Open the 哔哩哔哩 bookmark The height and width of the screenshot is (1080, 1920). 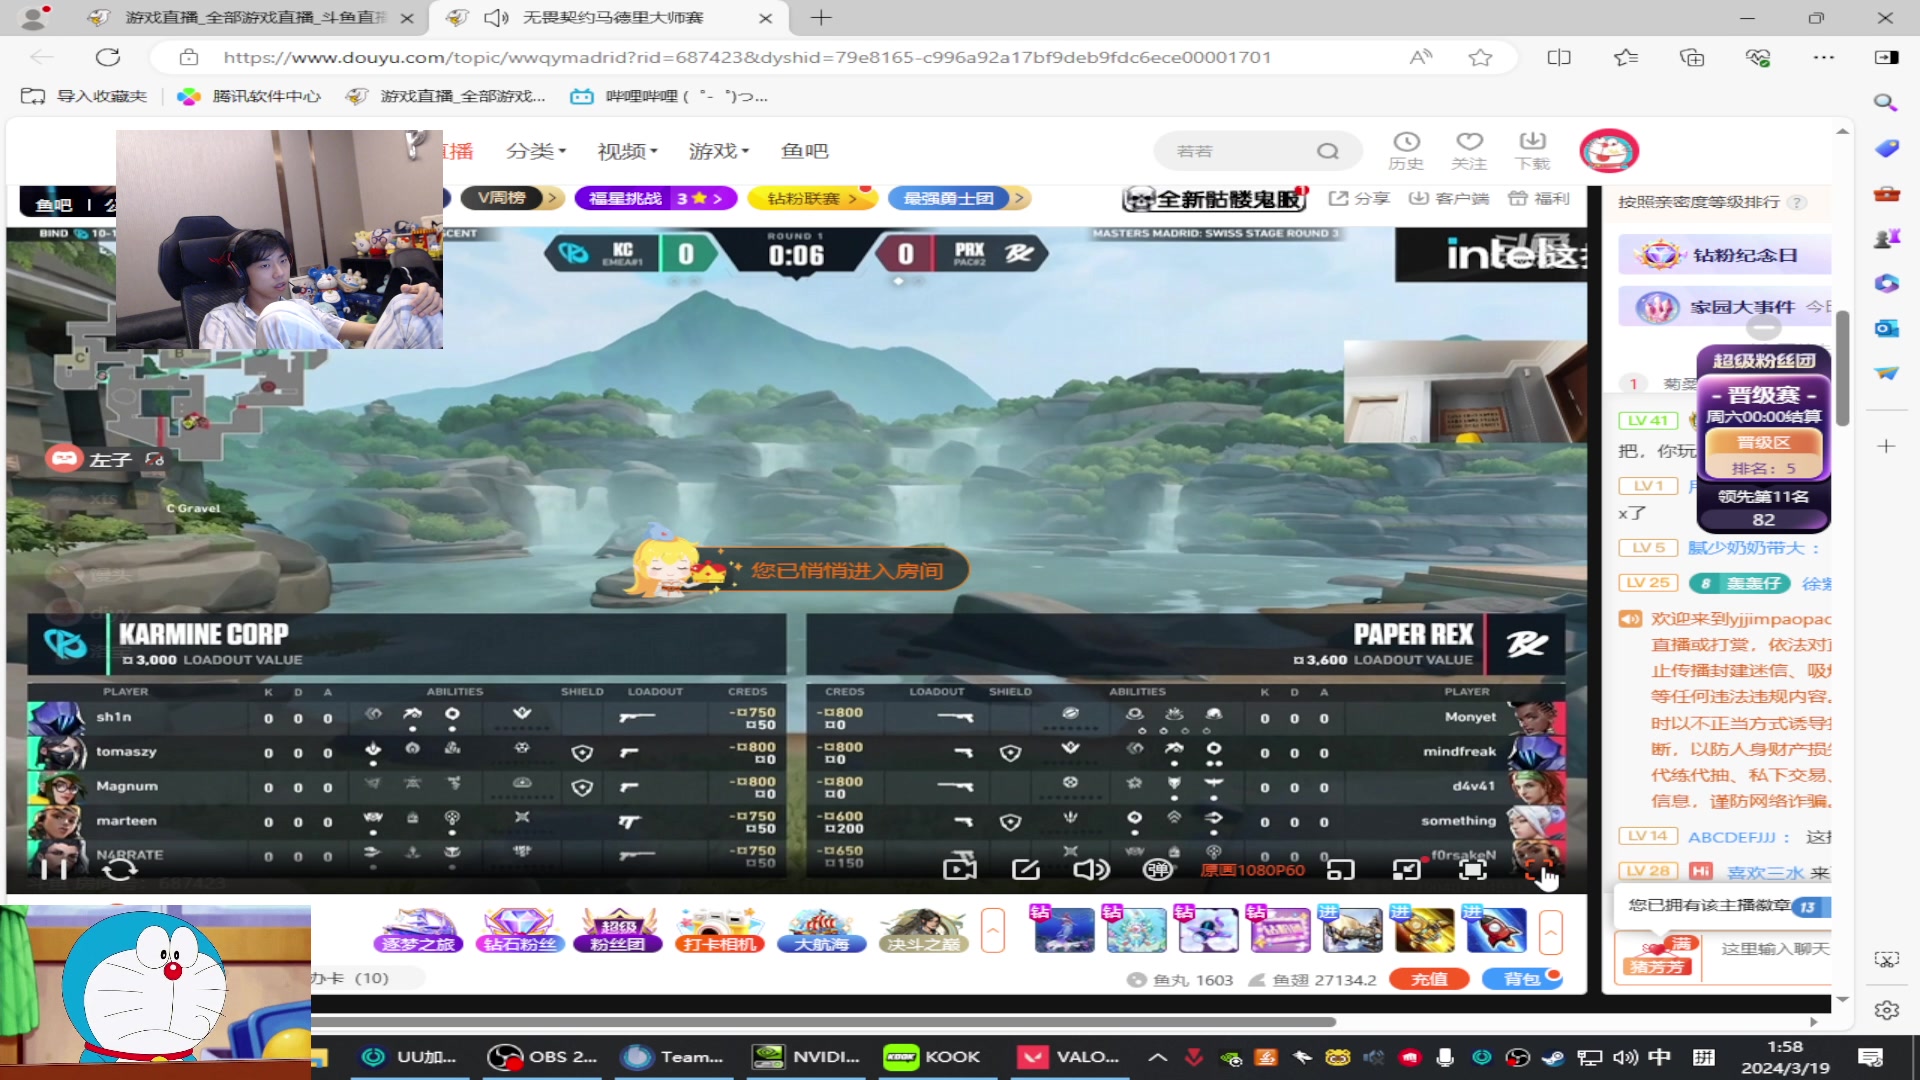click(x=669, y=96)
